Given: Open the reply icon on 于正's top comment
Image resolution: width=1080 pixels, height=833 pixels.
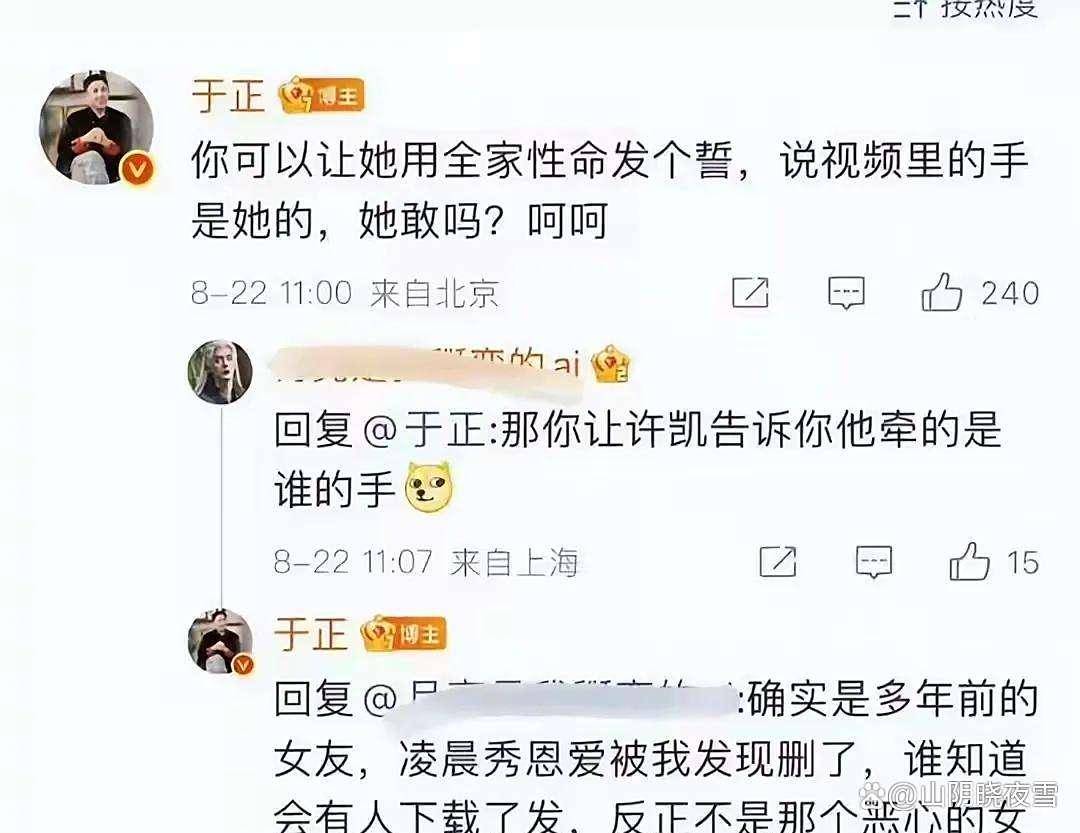Looking at the screenshot, I should [x=846, y=293].
